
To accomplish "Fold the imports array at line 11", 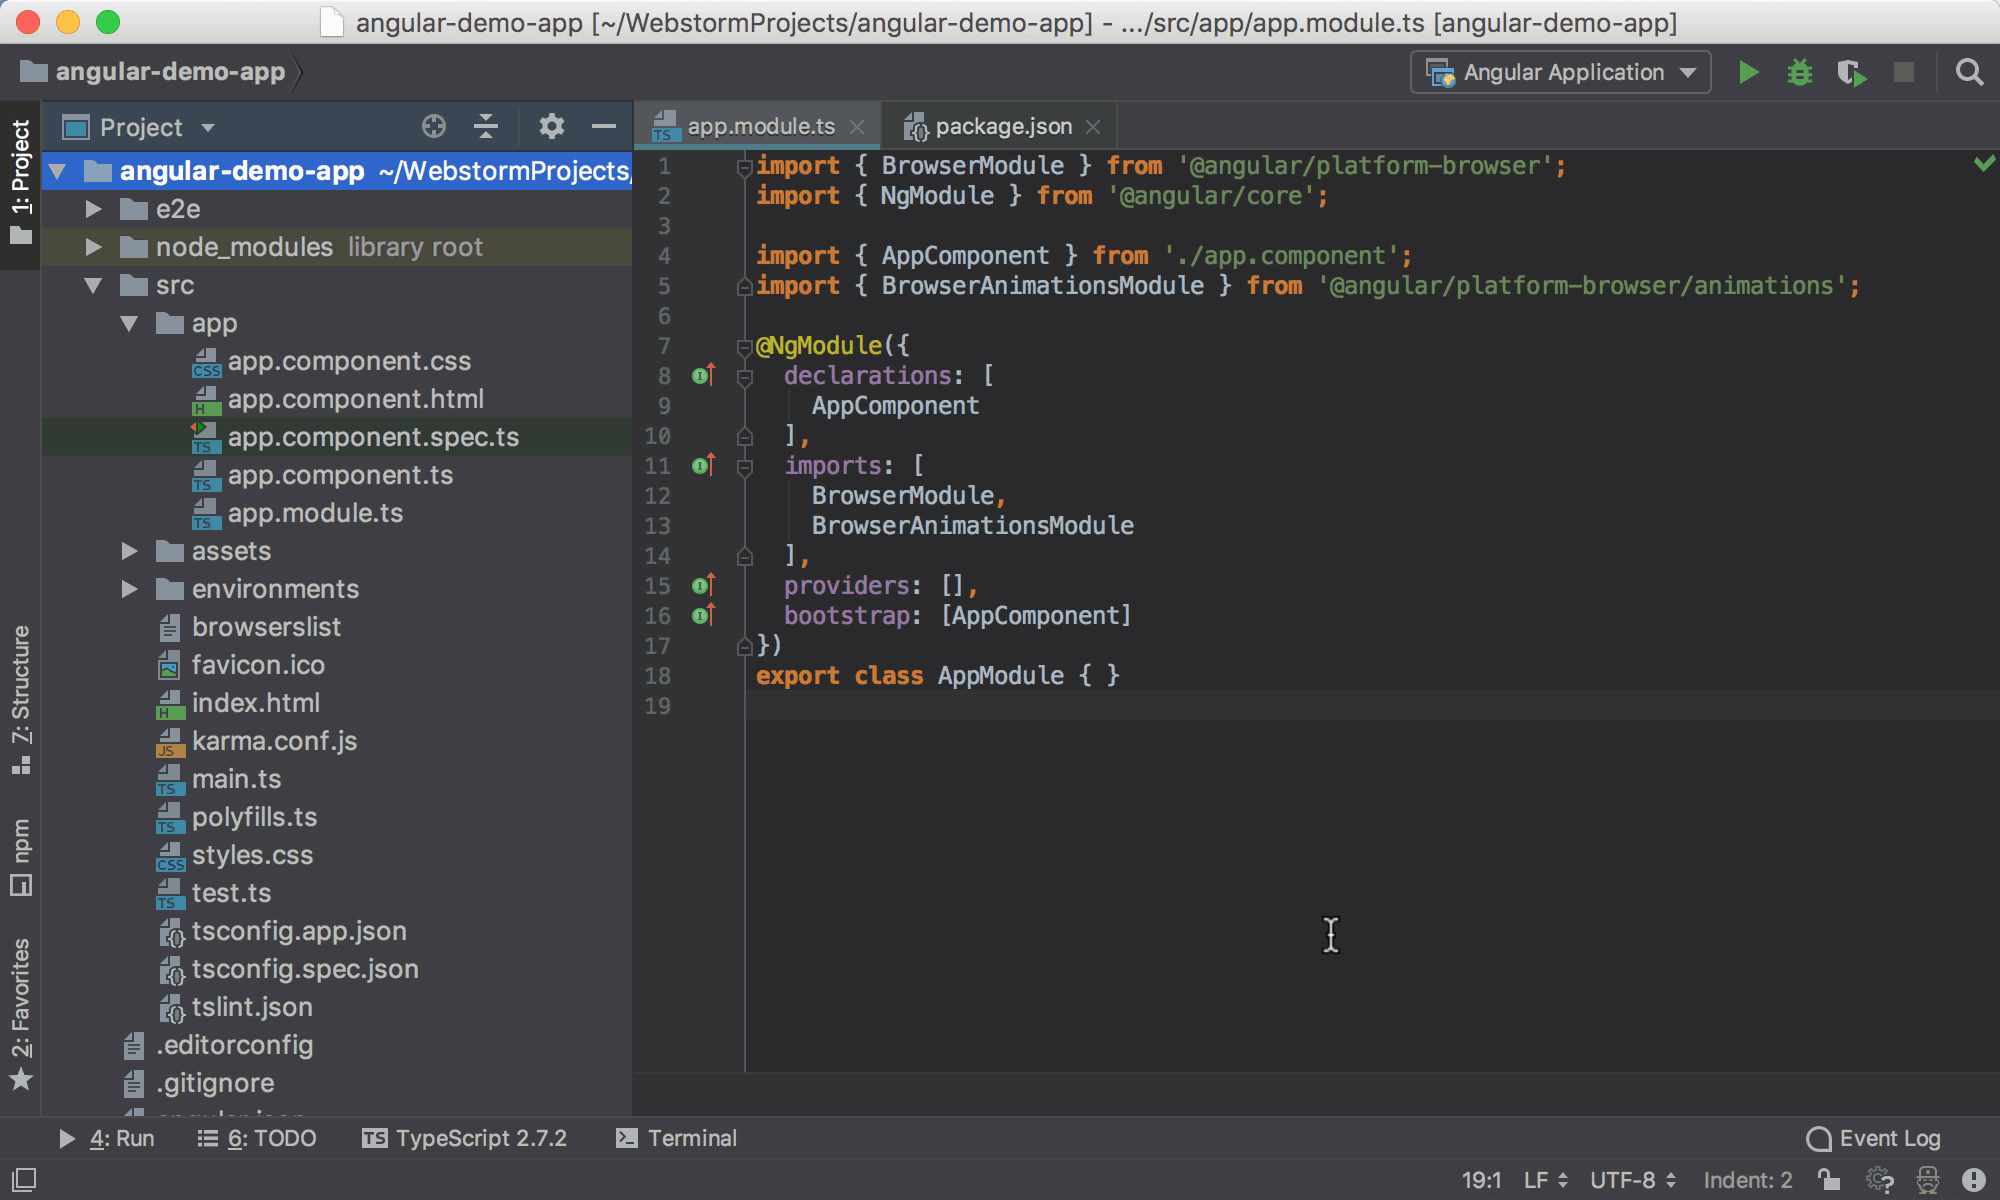I will point(745,467).
